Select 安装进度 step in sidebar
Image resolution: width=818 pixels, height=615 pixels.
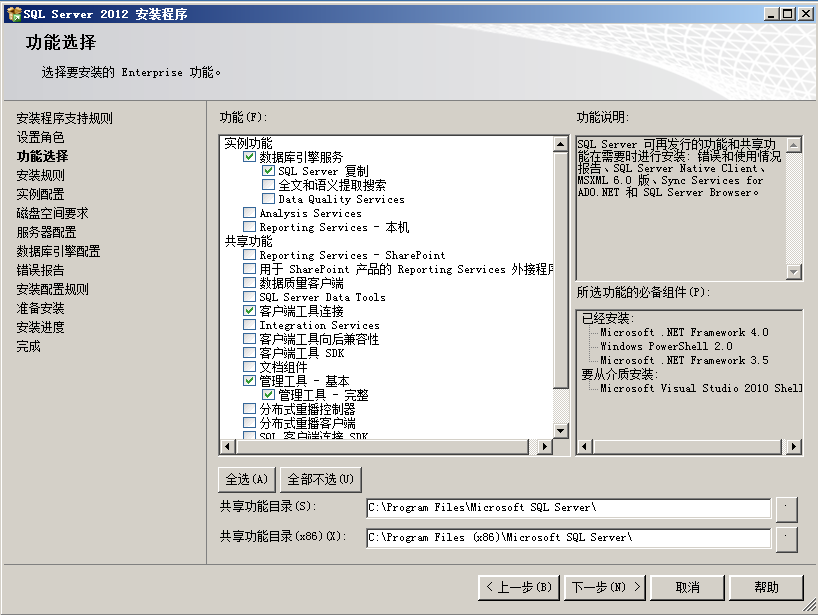(40, 327)
